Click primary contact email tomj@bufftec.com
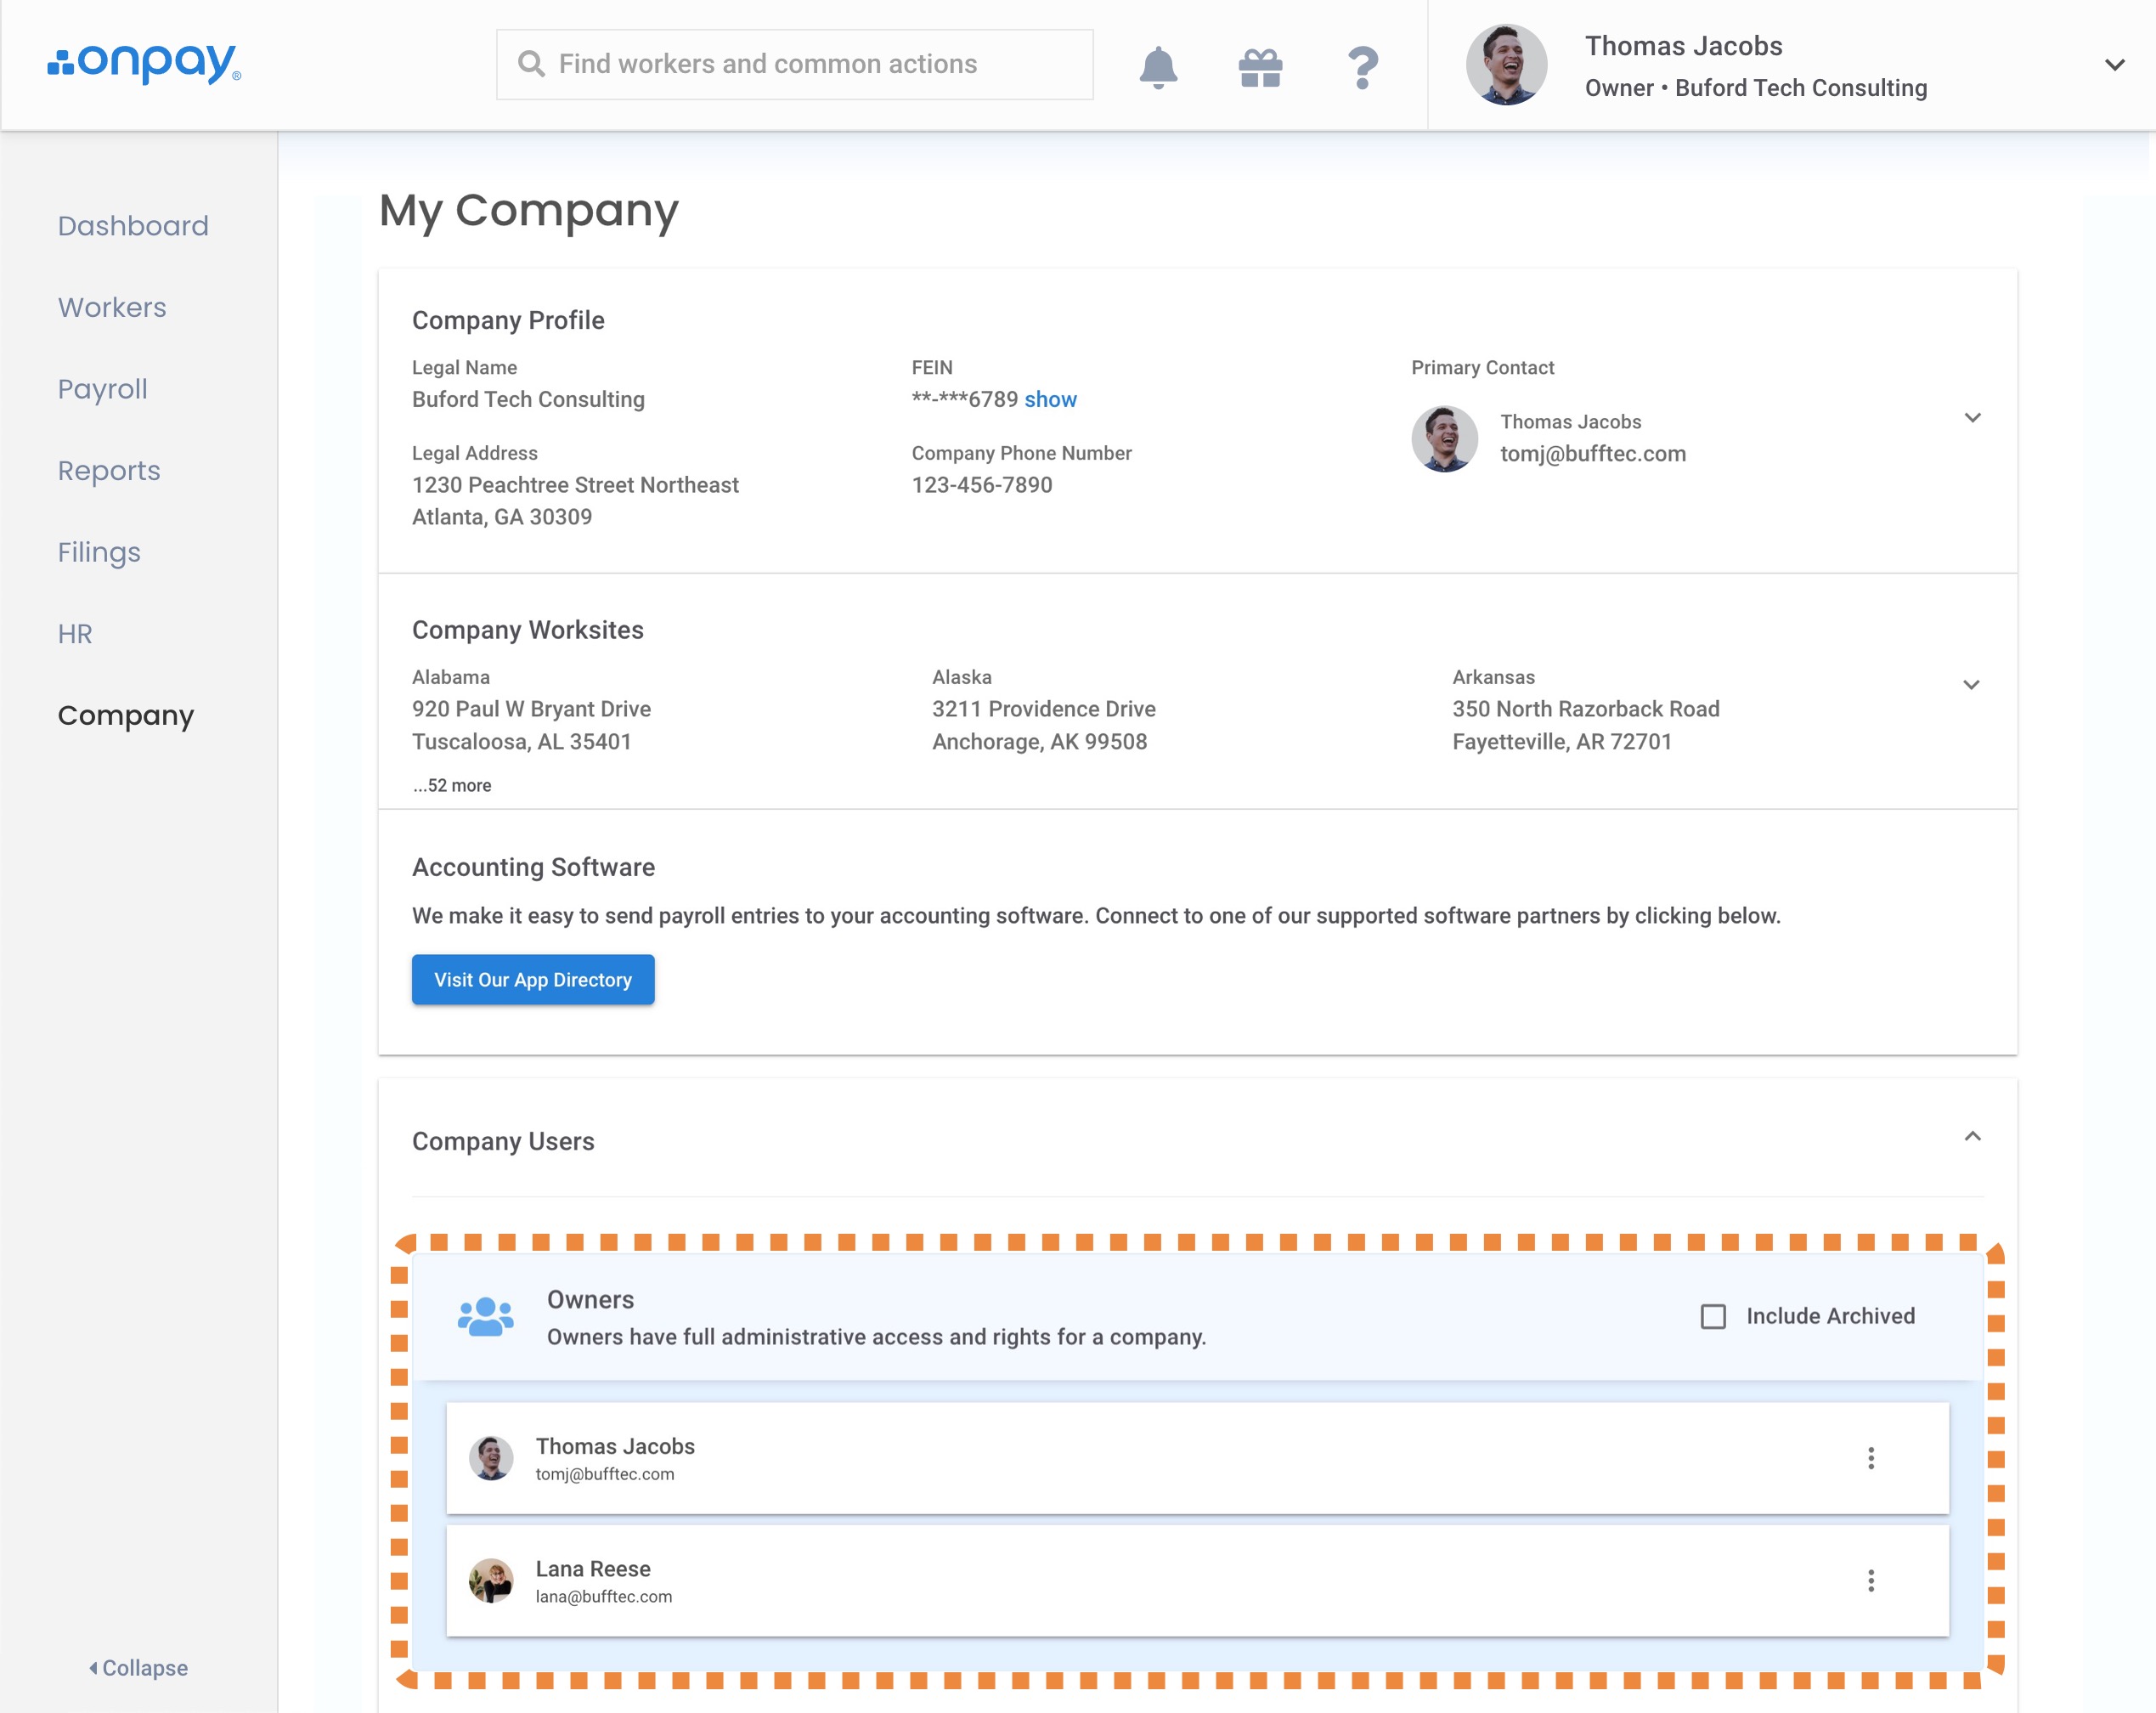This screenshot has width=2156, height=1713. click(x=1593, y=454)
